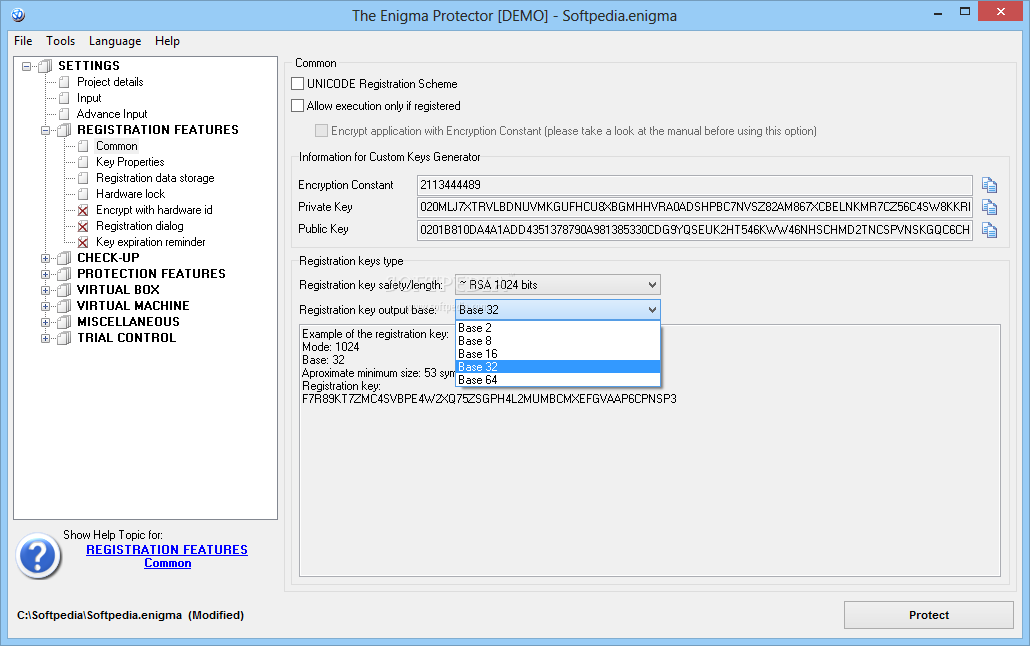Screen dimensions: 1030x646
Task: Click the PROTECTION FEATURES folder icon
Action: (64, 274)
